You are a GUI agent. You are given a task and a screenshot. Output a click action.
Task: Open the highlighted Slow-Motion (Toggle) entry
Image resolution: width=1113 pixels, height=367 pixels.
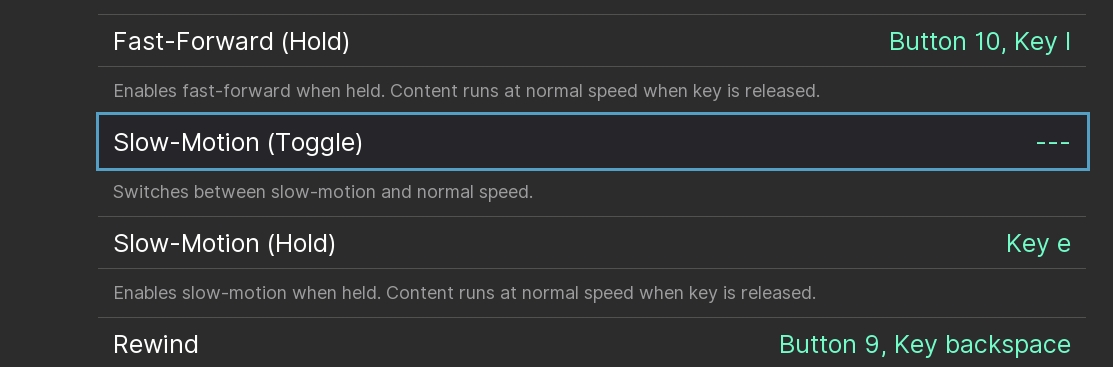click(592, 142)
